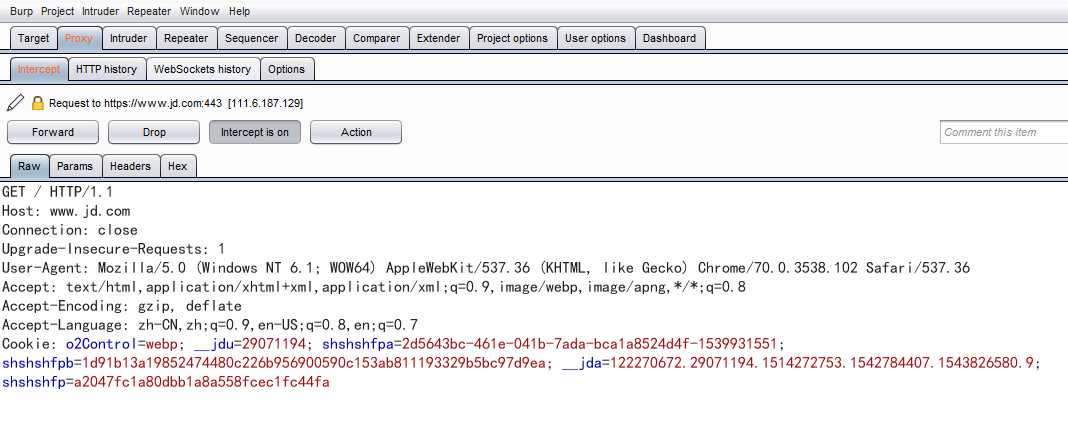
Task: Switch to the Hex view tab
Action: (x=178, y=166)
